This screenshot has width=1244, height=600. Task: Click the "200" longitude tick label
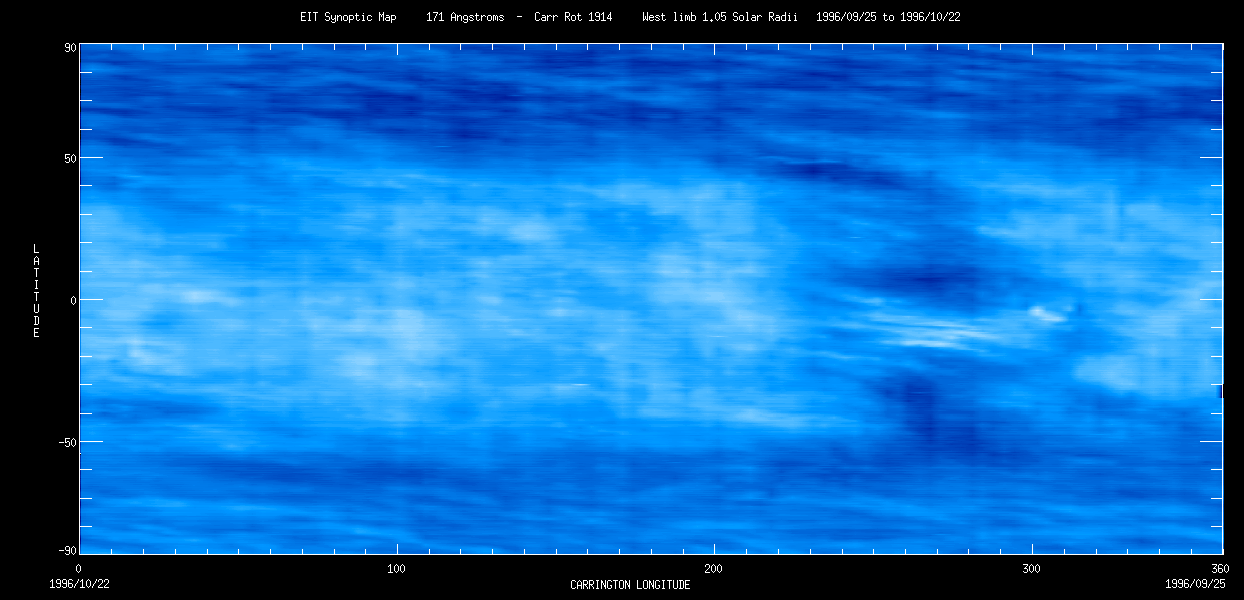click(714, 569)
